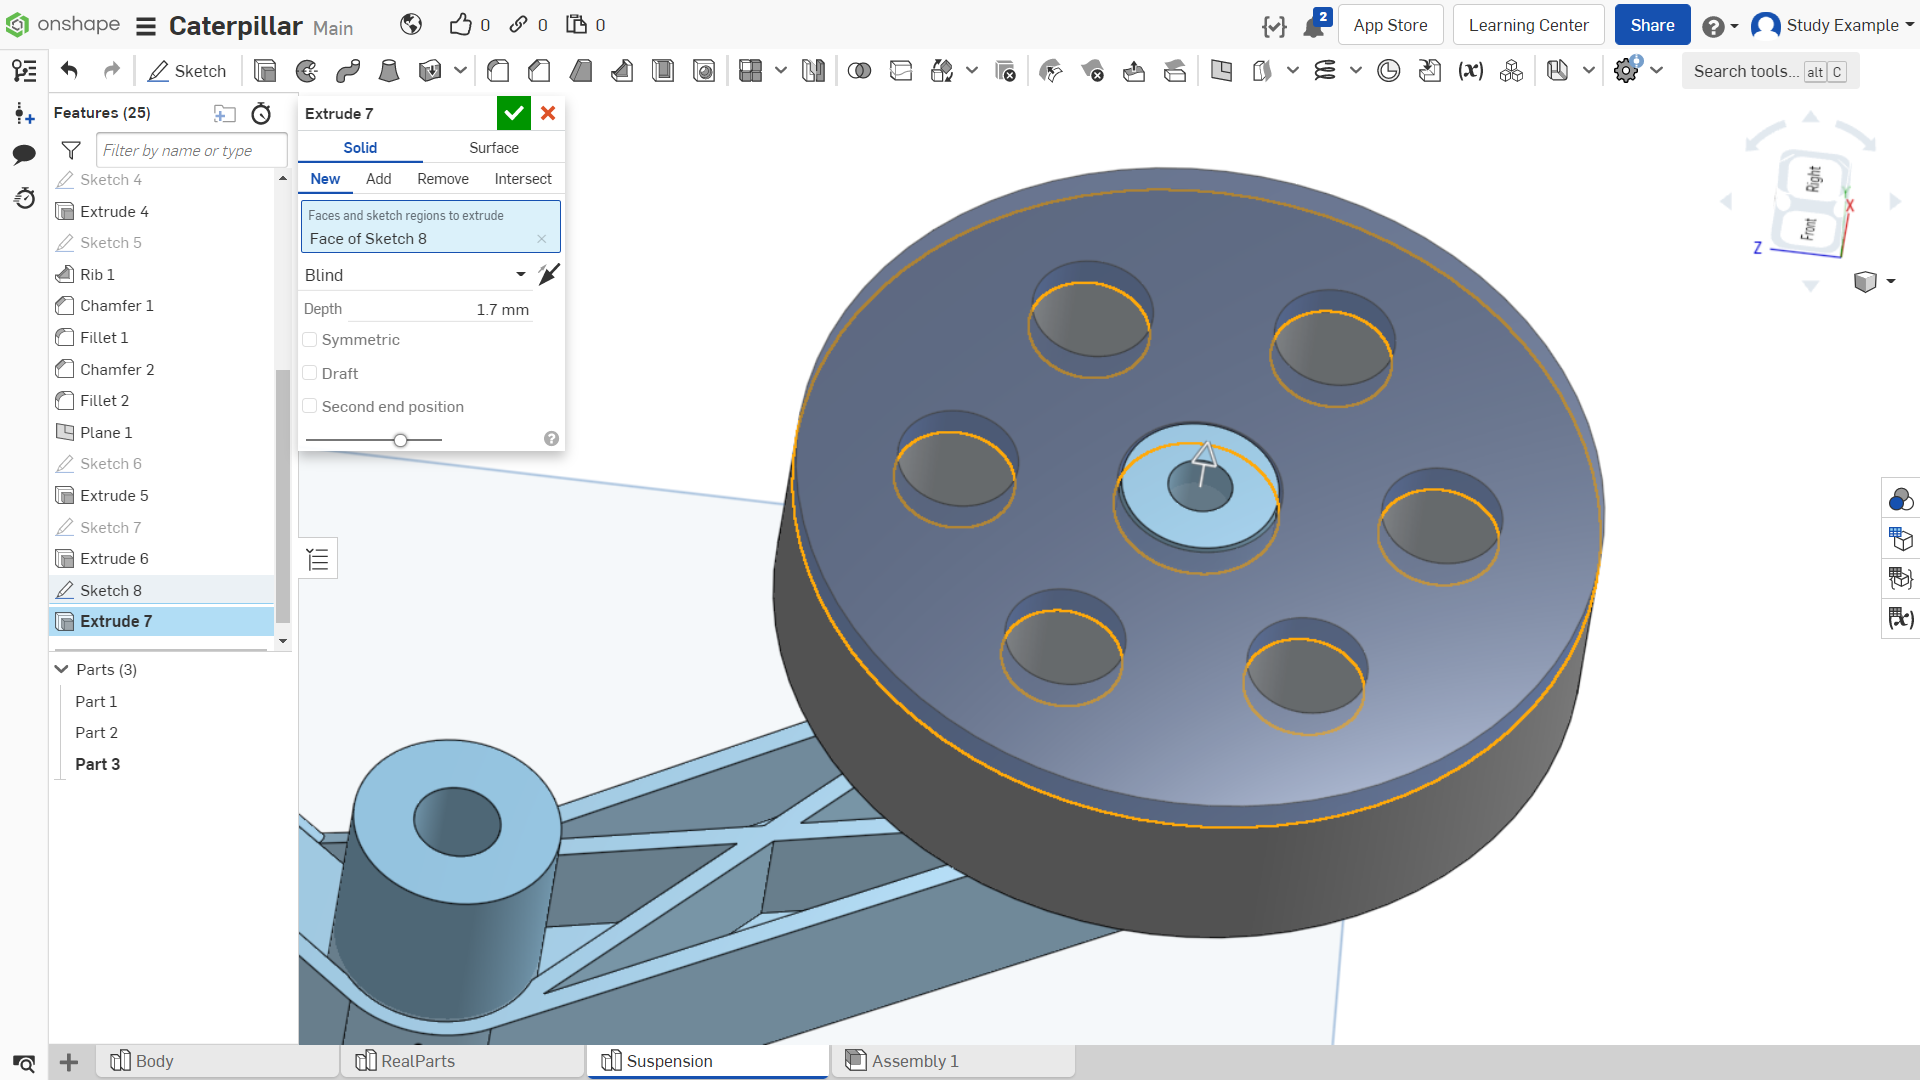Select the Extrude tool in the toolbar
The image size is (1920, 1080).
[x=265, y=71]
